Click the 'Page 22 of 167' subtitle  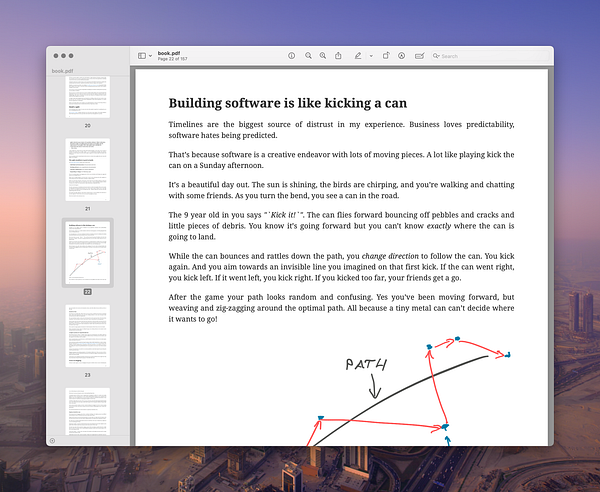coord(173,59)
